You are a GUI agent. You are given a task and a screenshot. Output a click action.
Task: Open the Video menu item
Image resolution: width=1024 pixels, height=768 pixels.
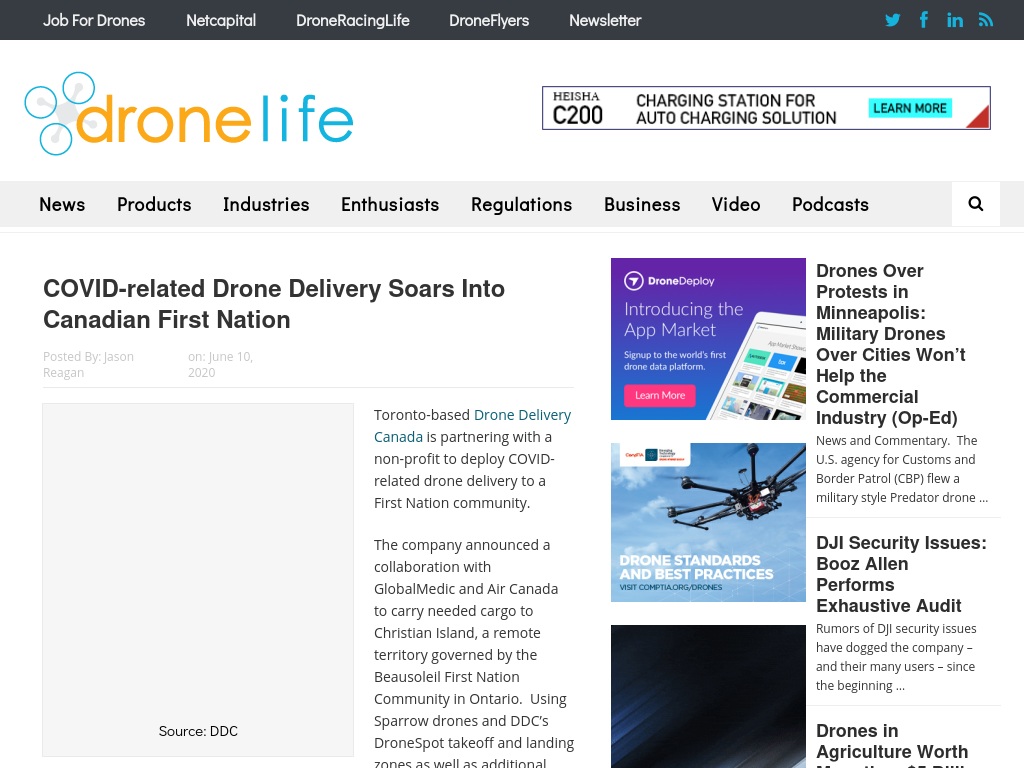pyautogui.click(x=736, y=204)
